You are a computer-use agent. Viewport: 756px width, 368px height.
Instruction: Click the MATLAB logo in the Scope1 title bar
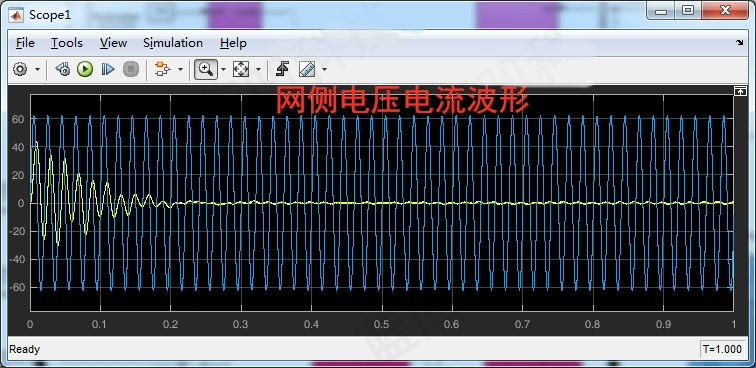pyautogui.click(x=17, y=15)
